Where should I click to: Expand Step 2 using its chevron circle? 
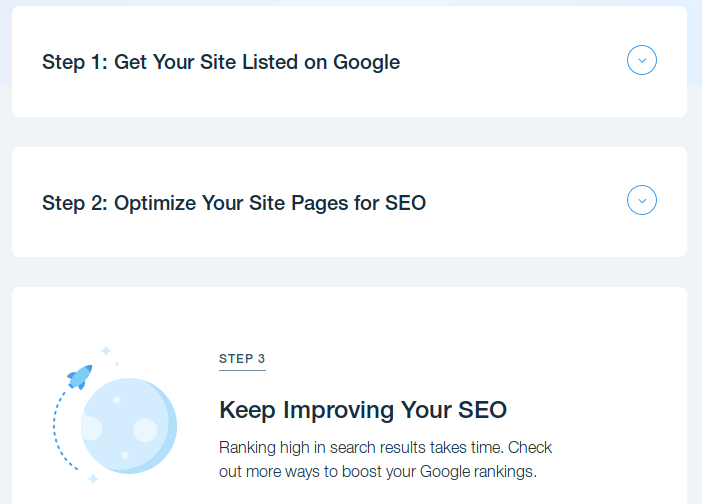pos(642,200)
